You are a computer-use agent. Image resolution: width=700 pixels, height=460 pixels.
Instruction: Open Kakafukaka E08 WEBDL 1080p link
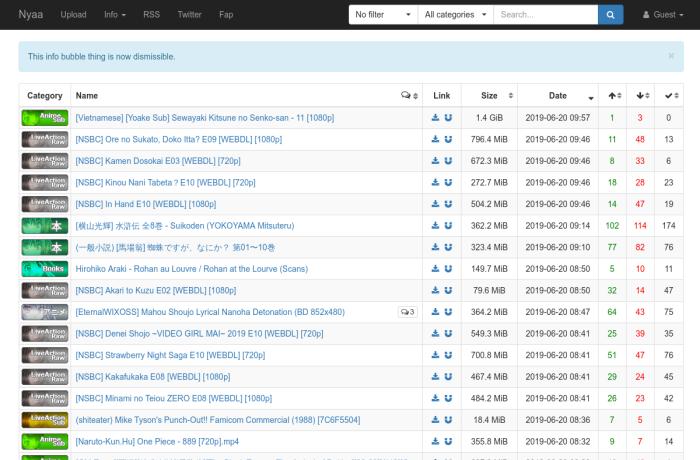coord(153,376)
